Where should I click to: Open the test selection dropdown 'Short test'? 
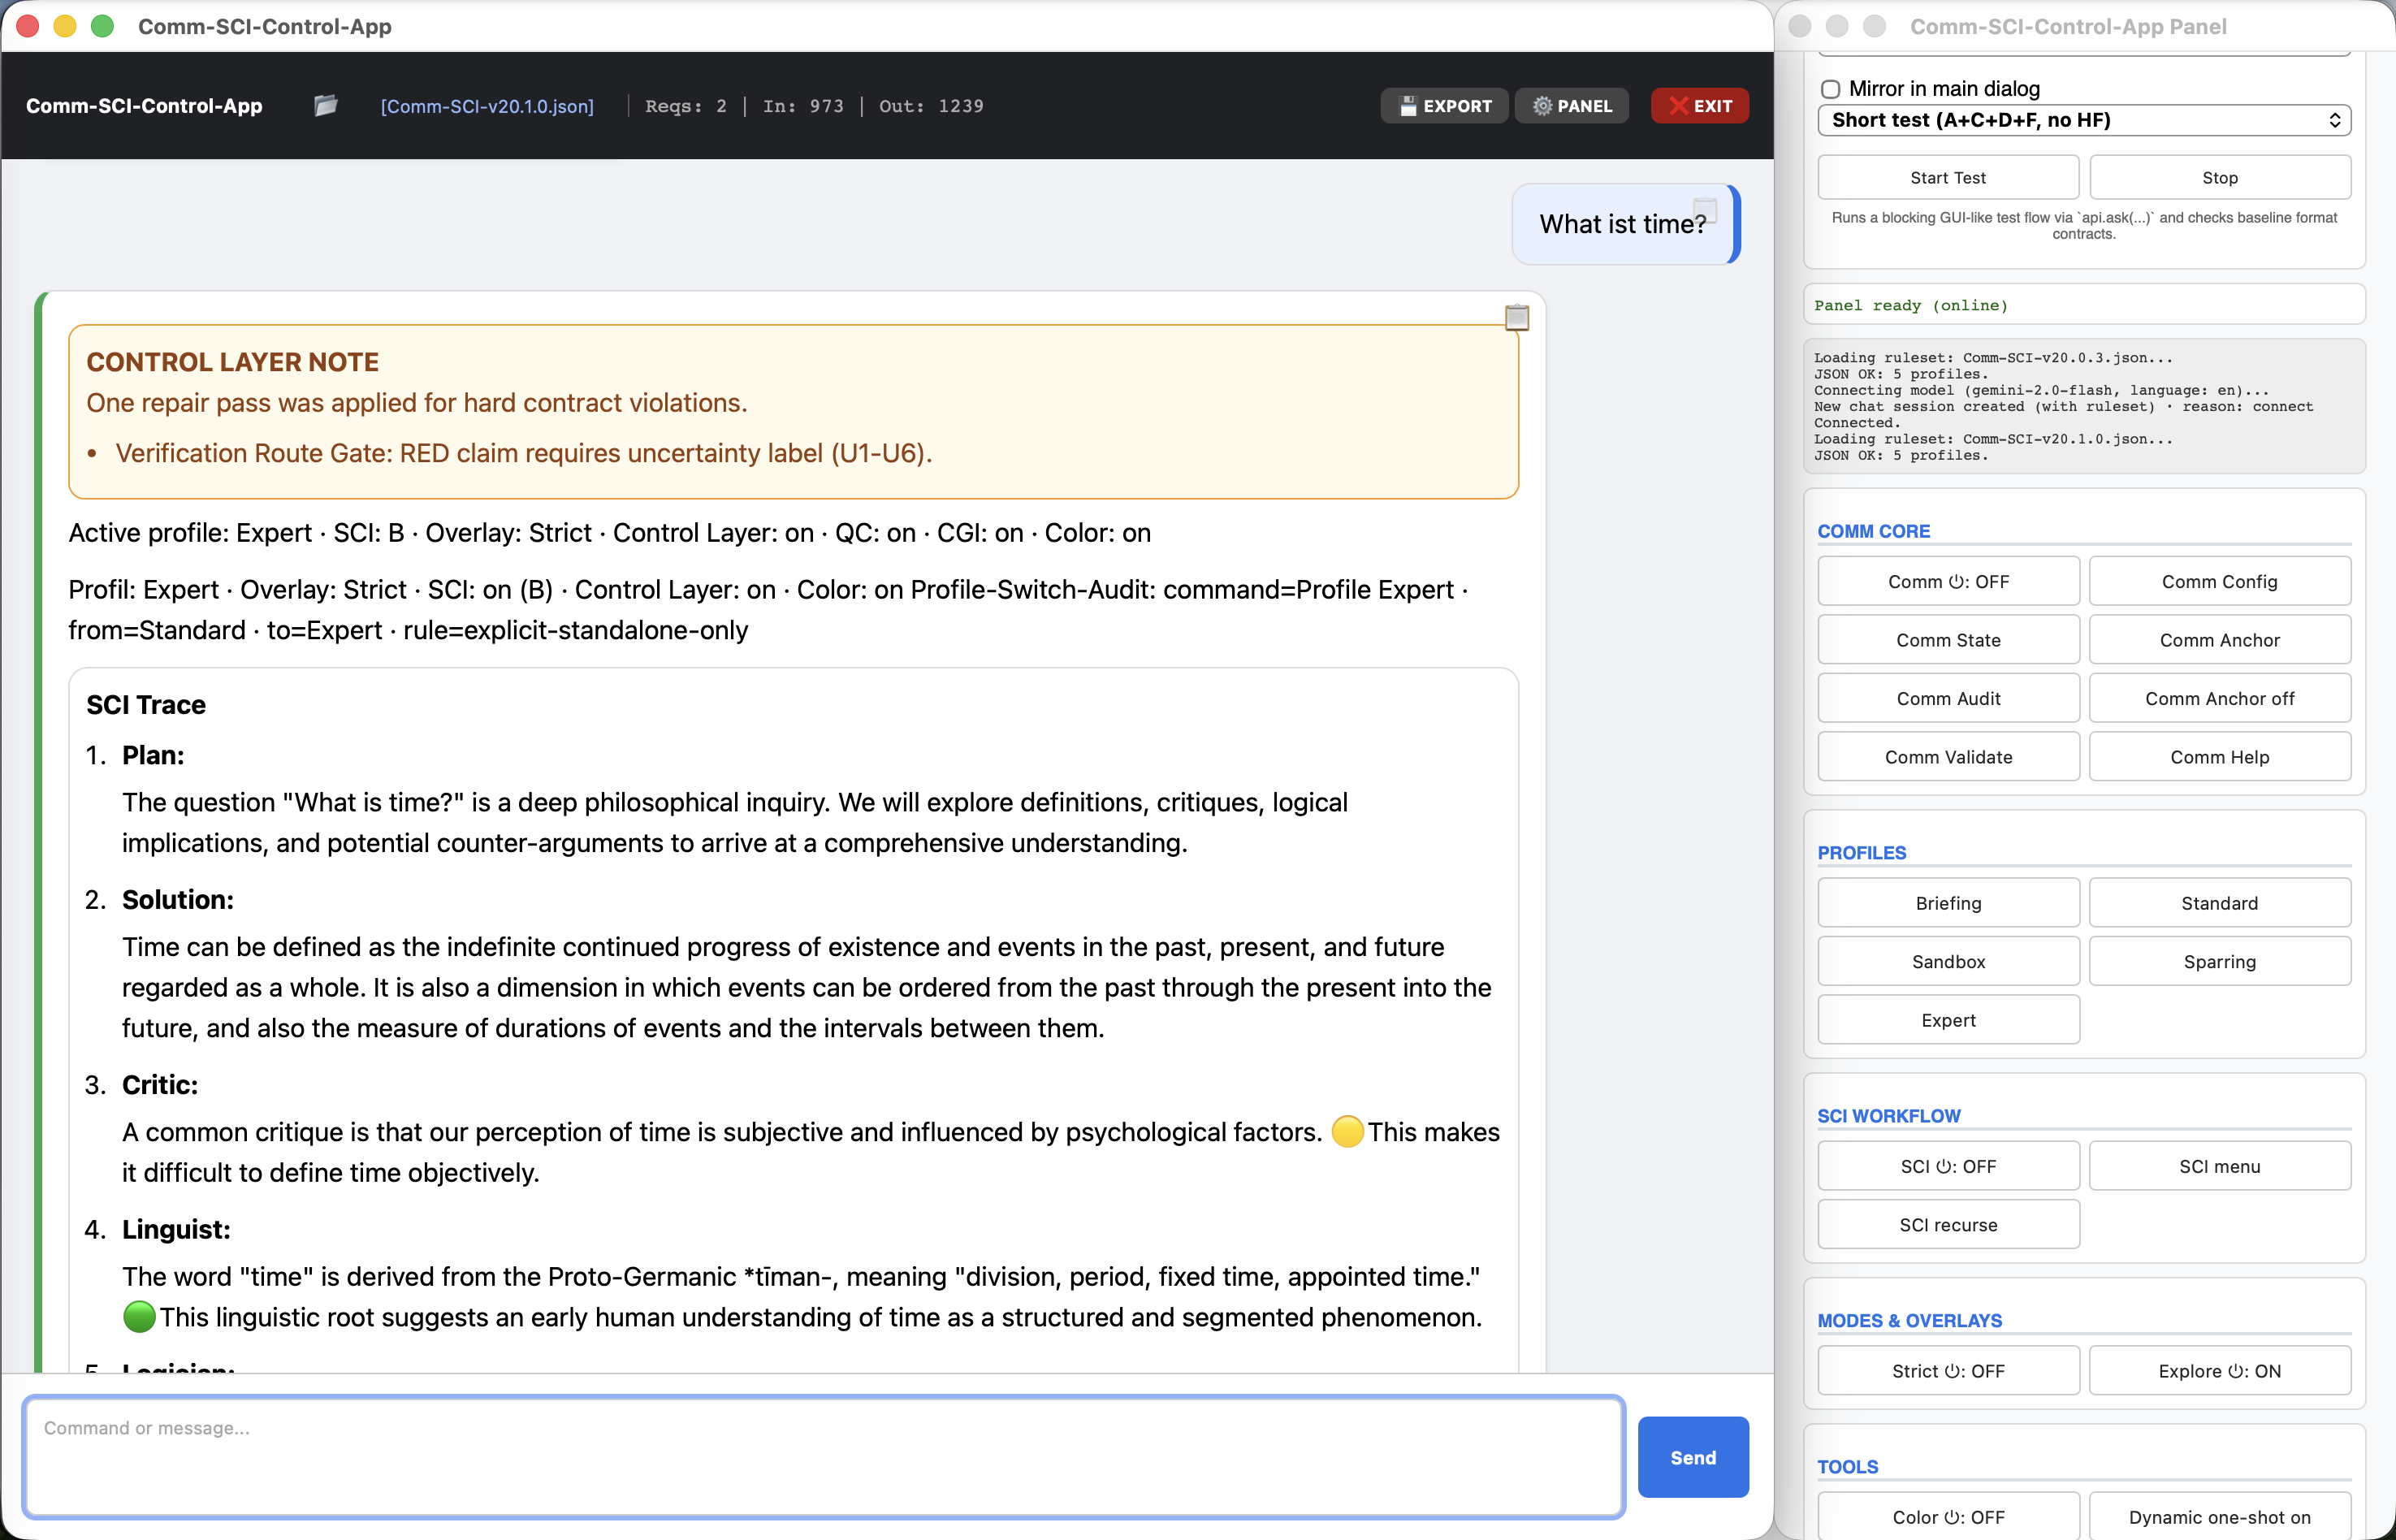click(2083, 120)
